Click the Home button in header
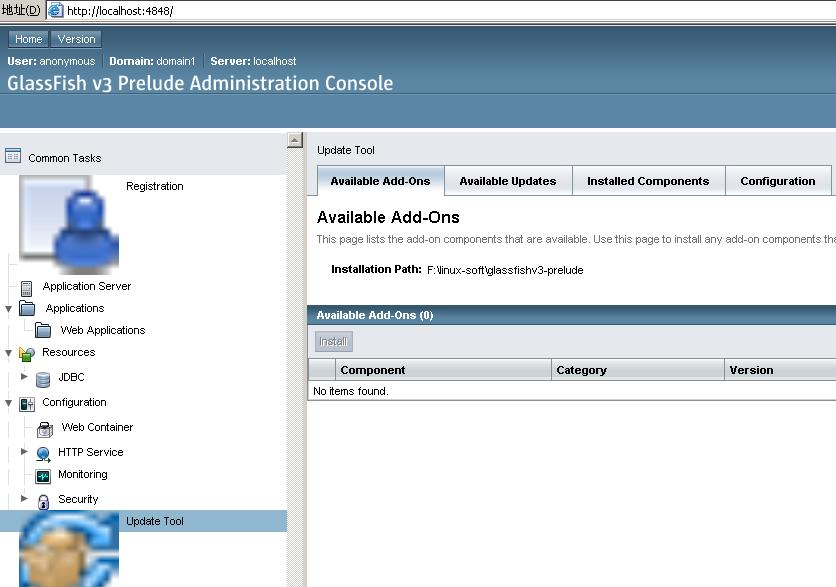Viewport: 836px width, 587px height. (29, 39)
